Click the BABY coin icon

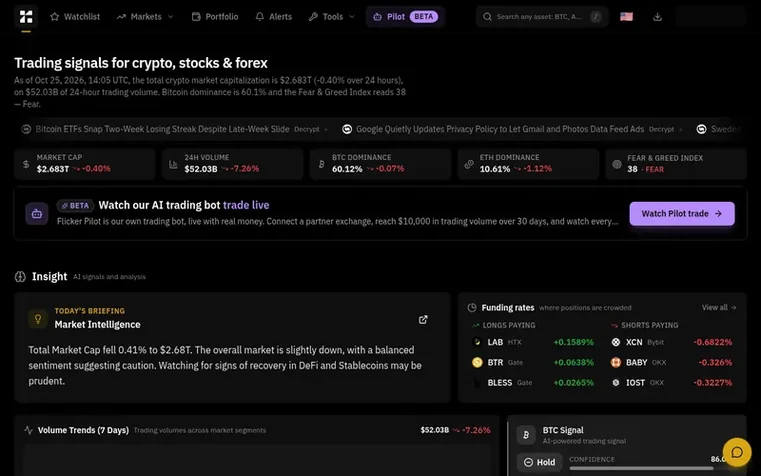[616, 362]
